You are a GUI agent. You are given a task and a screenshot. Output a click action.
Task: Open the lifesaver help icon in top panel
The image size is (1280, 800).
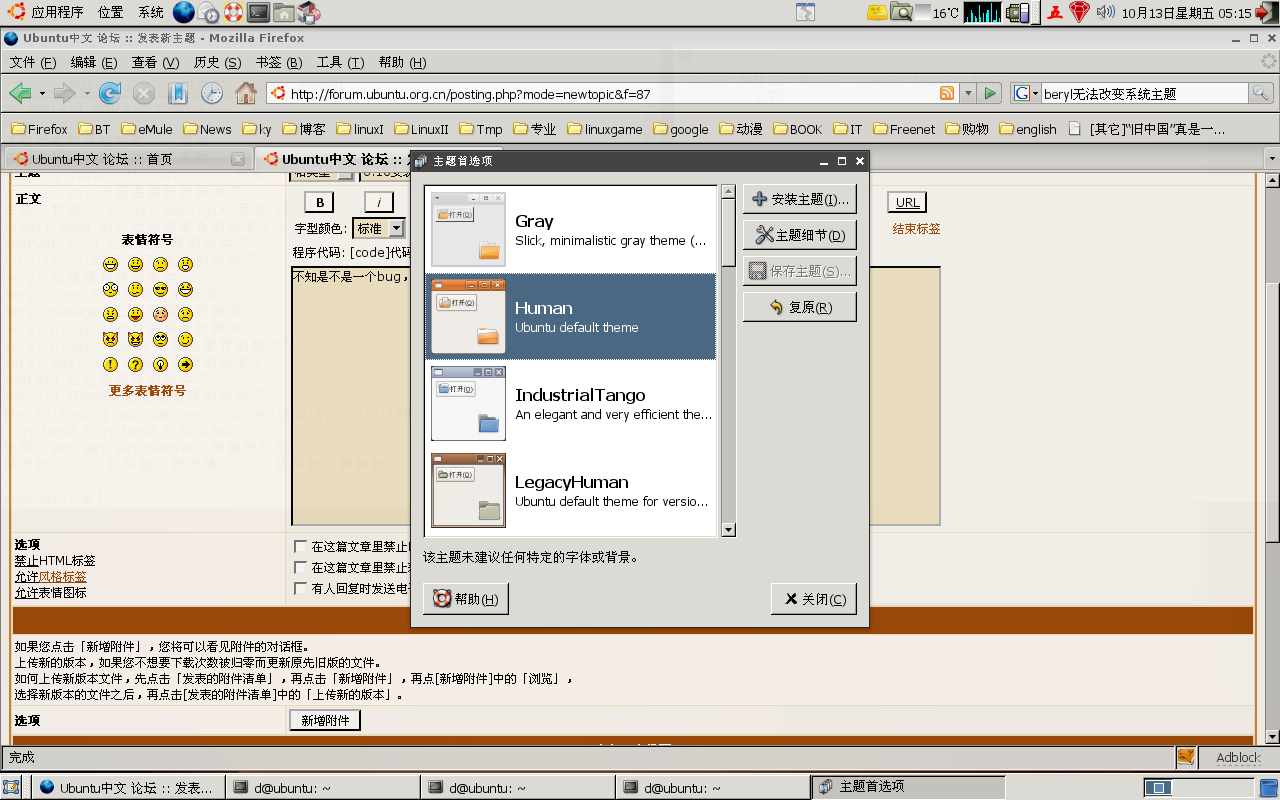click(x=233, y=13)
